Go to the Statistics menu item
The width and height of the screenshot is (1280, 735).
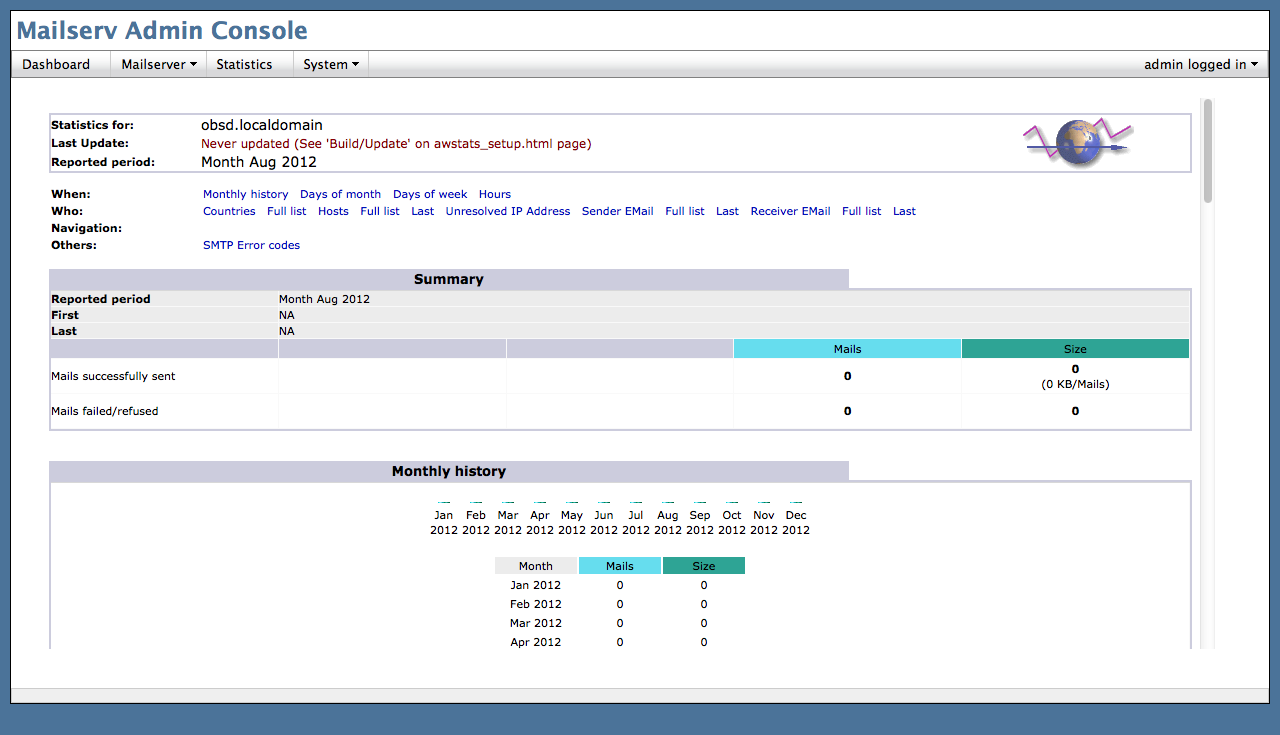click(244, 64)
